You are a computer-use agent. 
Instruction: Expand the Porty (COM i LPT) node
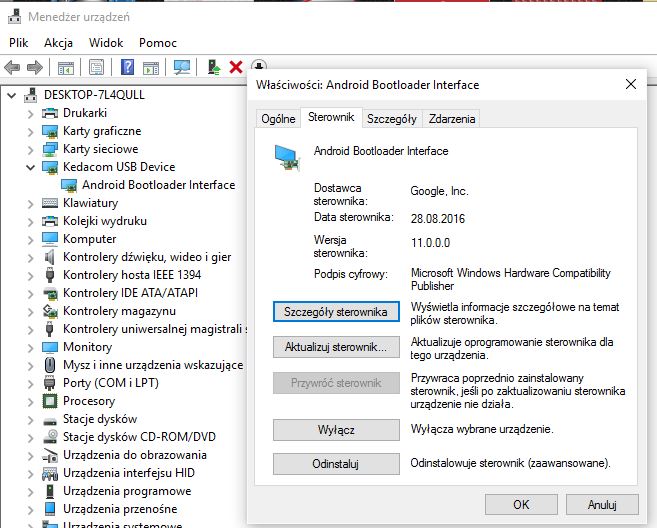click(30, 383)
